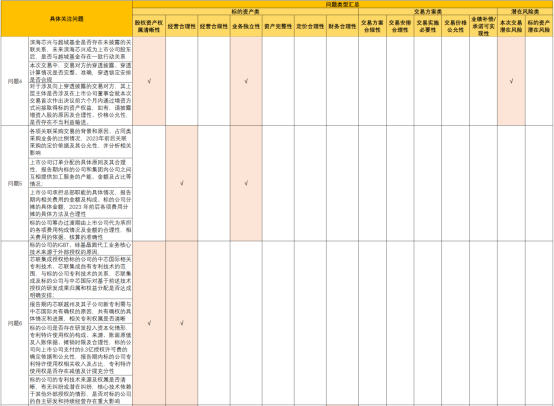Click the 问题4 row label
This screenshot has height=406, width=554.
tap(15, 81)
